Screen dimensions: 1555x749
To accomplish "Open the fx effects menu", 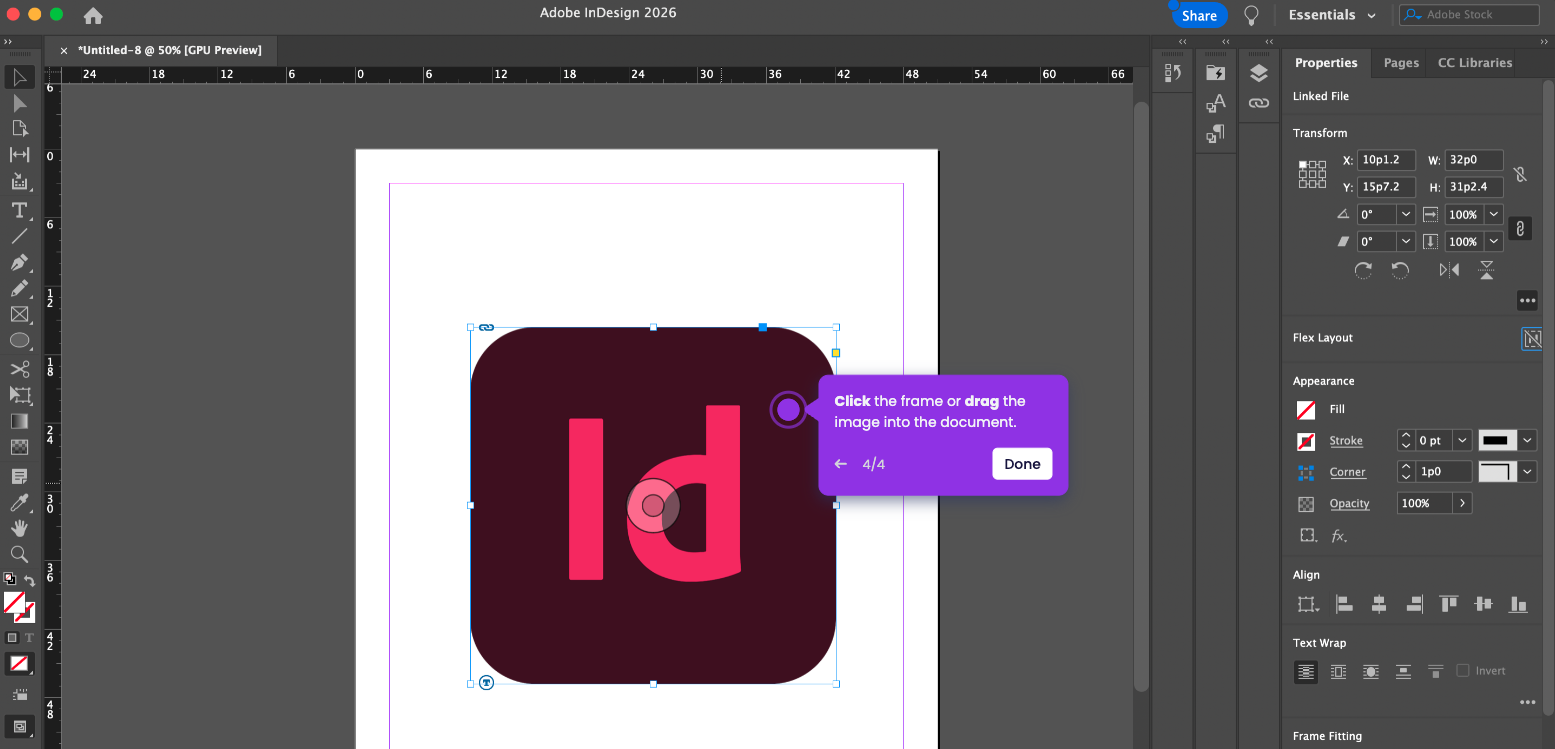I will tap(1339, 536).
